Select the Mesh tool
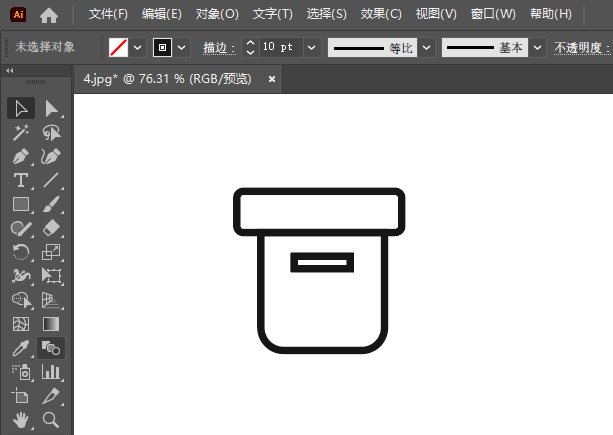The height and width of the screenshot is (435, 613). [x=21, y=324]
